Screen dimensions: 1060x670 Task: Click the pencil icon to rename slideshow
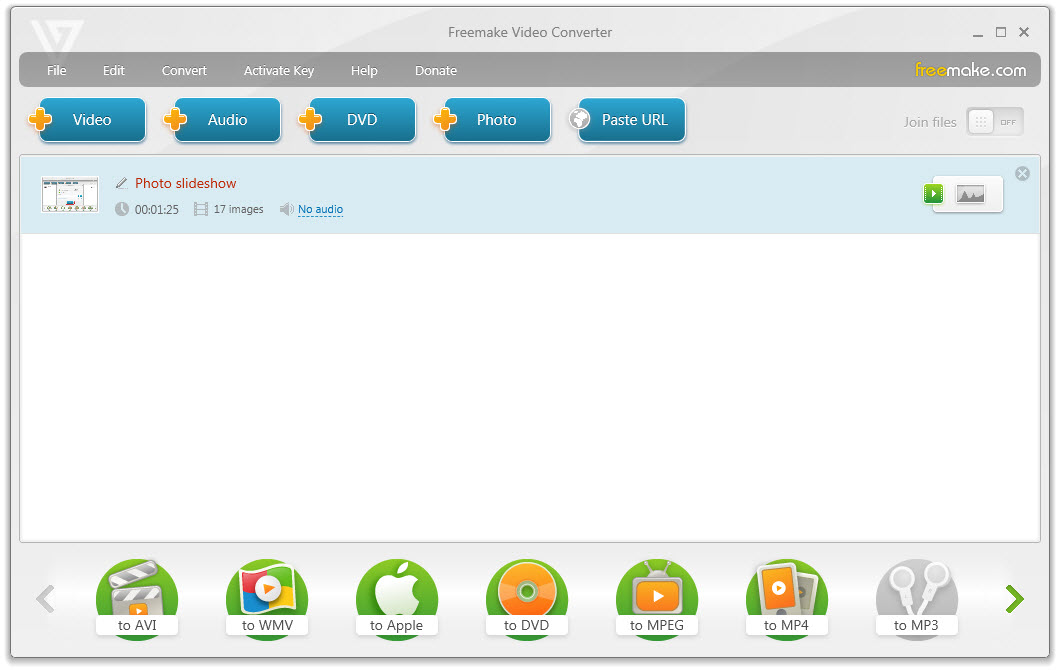click(x=122, y=183)
